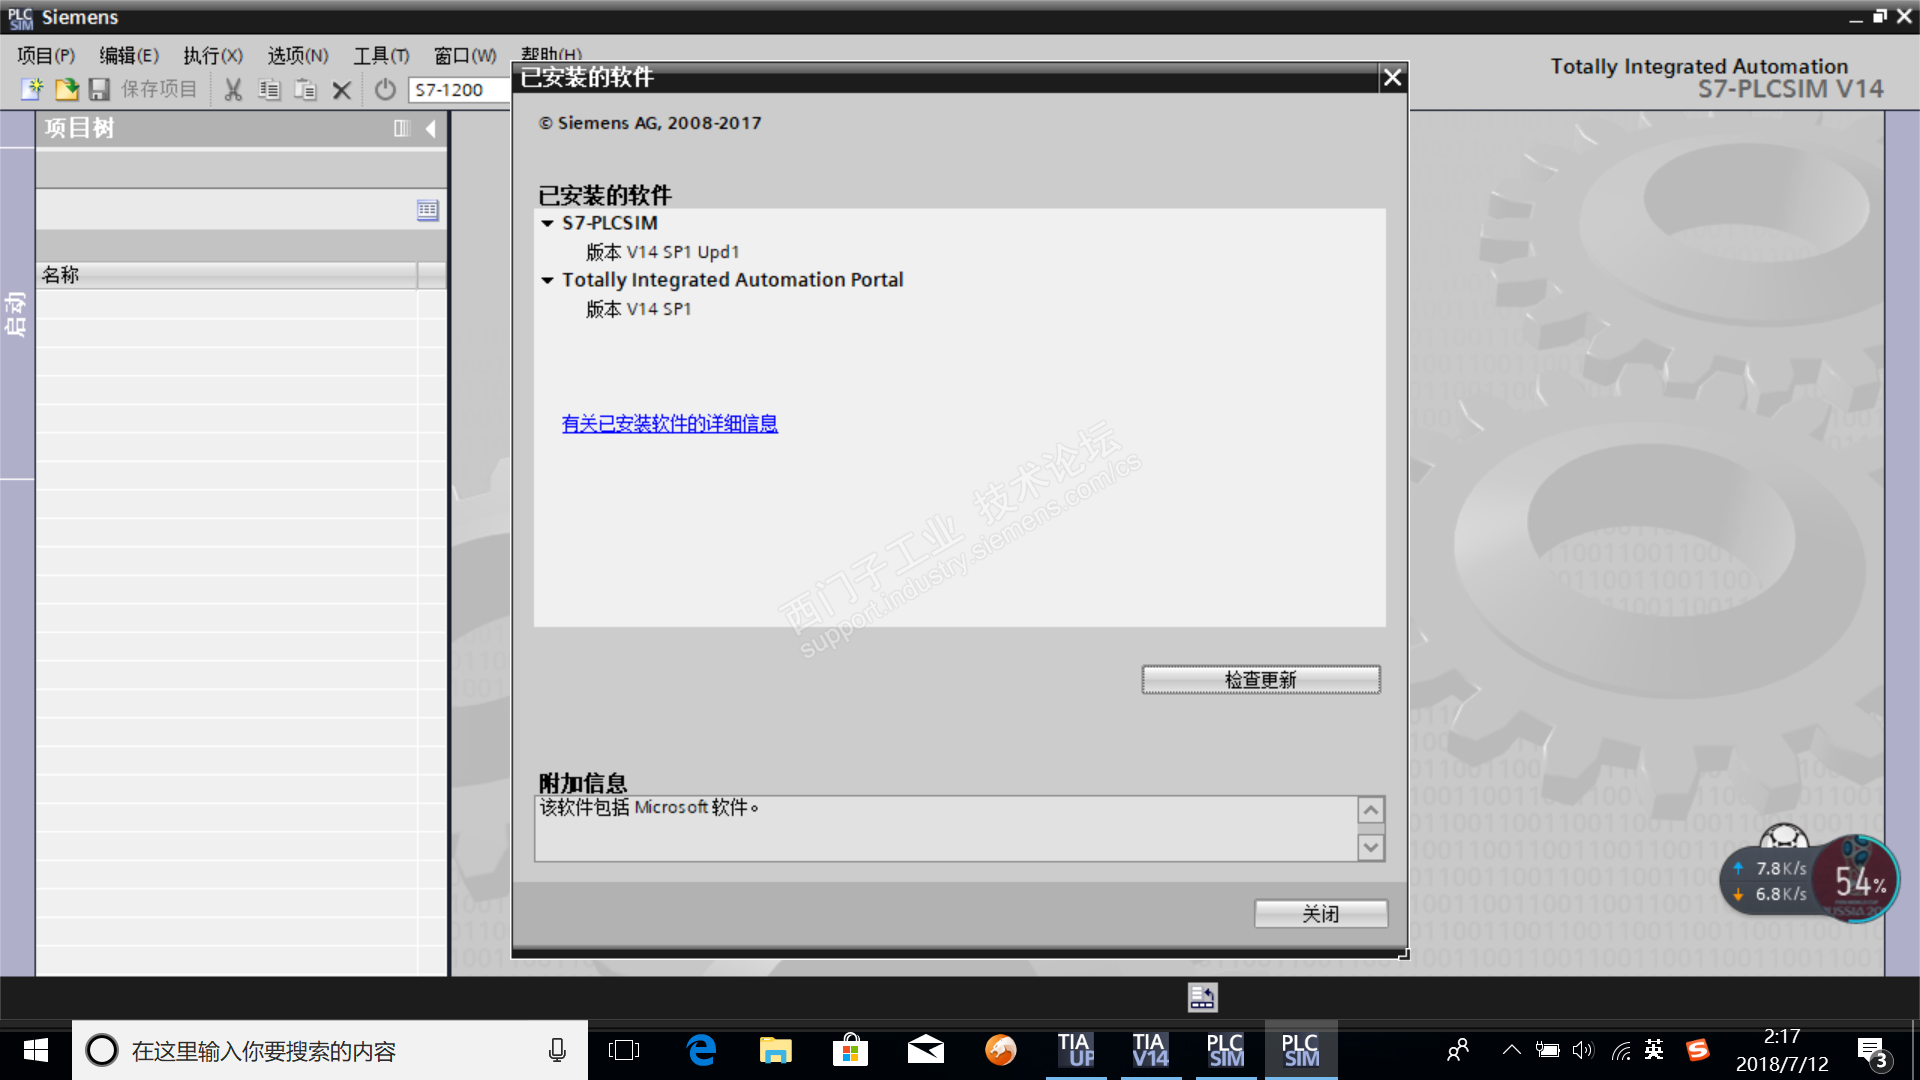The width and height of the screenshot is (1920, 1080).
Task: Click the 启动 vertical side tab
Action: [16, 314]
